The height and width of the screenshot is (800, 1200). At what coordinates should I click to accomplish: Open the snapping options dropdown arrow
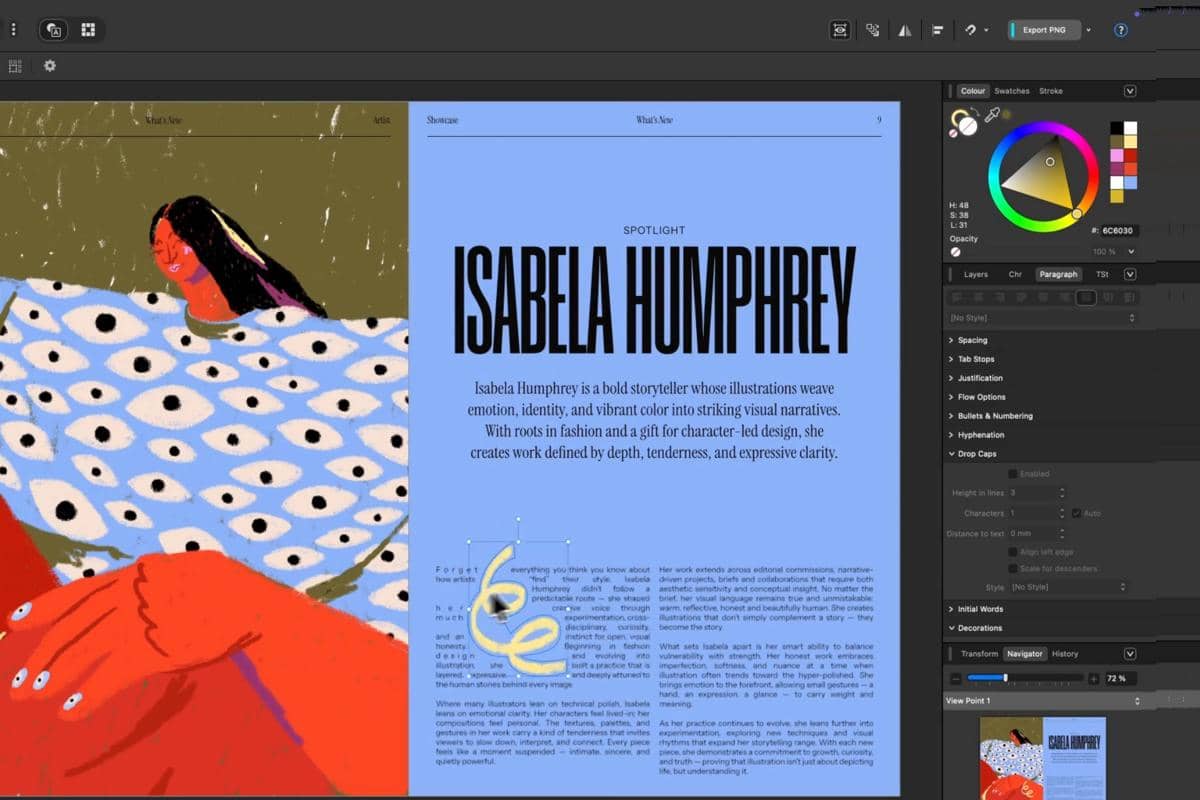tap(986, 30)
